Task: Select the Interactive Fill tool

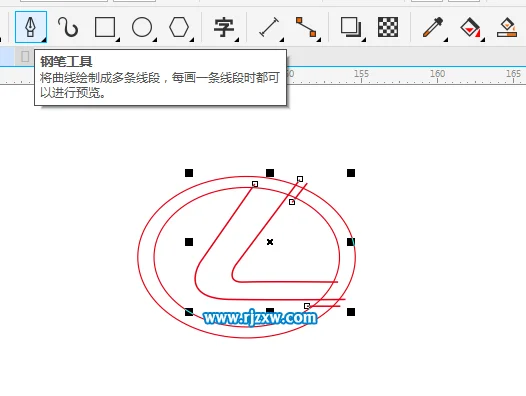Action: coord(470,27)
